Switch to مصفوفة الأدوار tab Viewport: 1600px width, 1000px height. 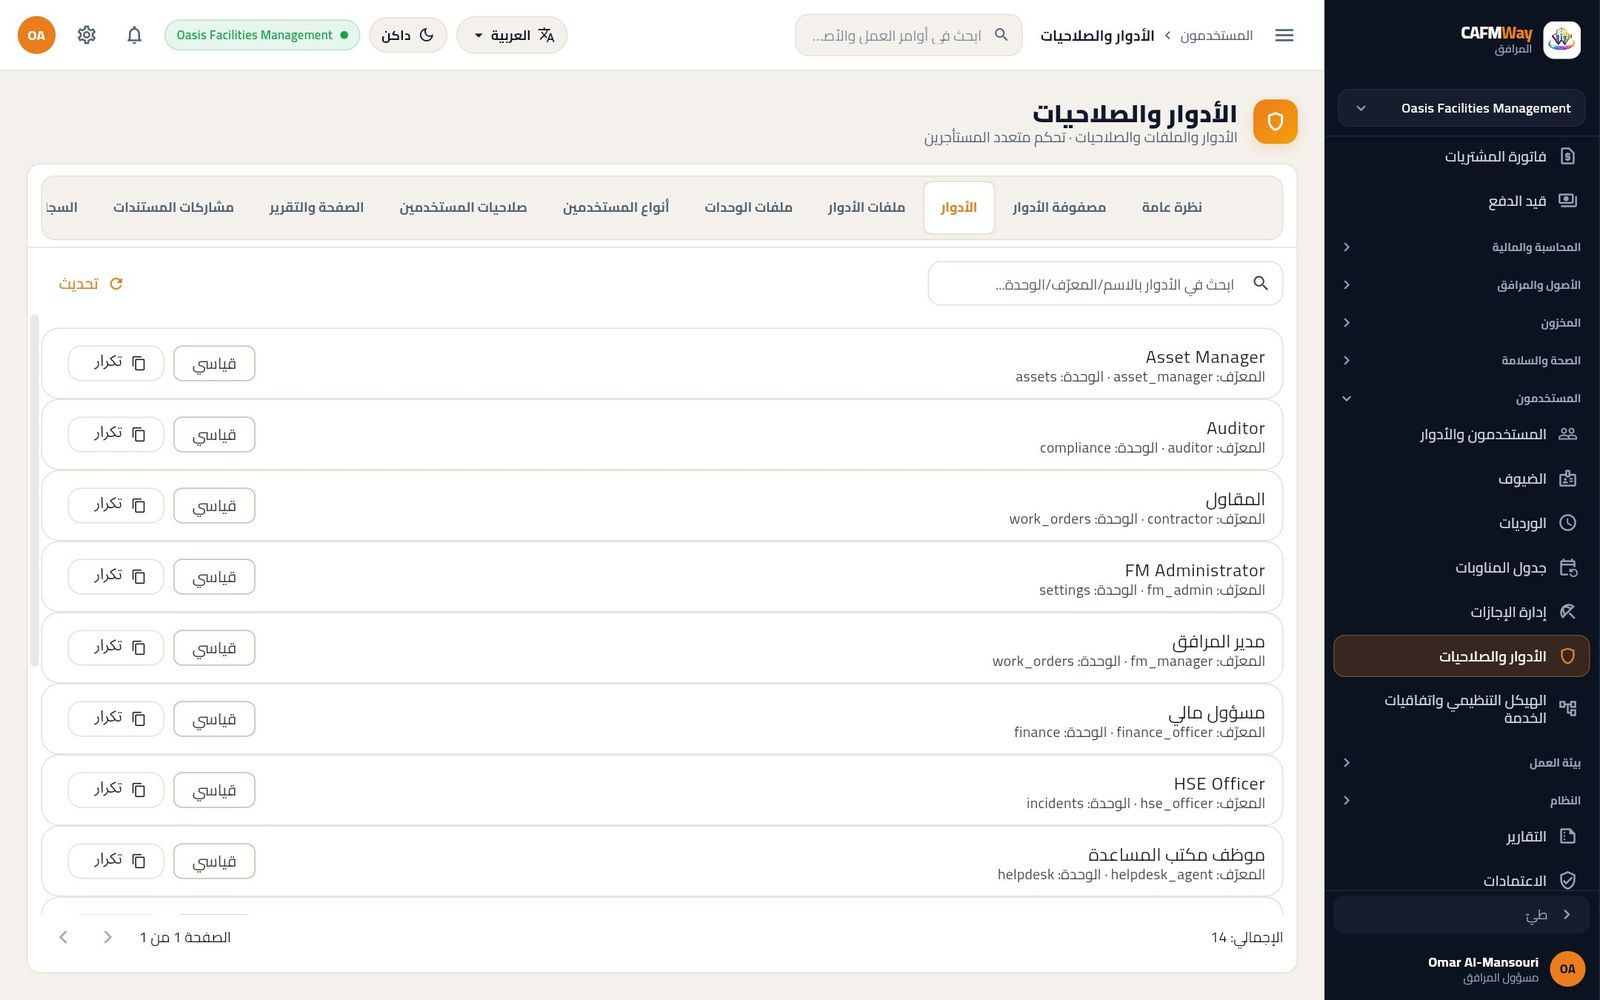[1059, 207]
